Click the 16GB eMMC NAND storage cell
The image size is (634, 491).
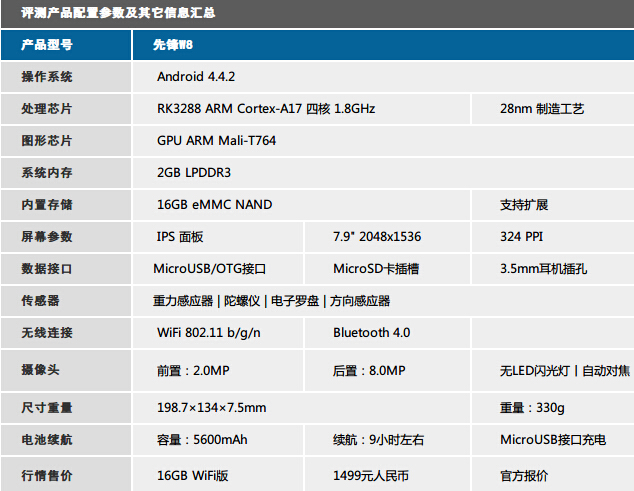(x=214, y=205)
